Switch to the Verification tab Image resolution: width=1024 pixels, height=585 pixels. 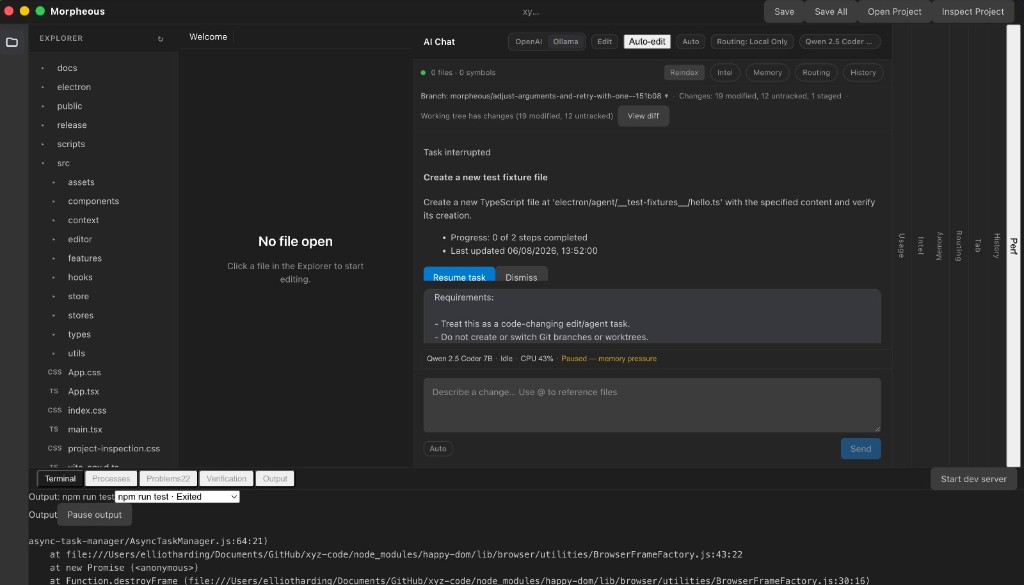click(226, 479)
